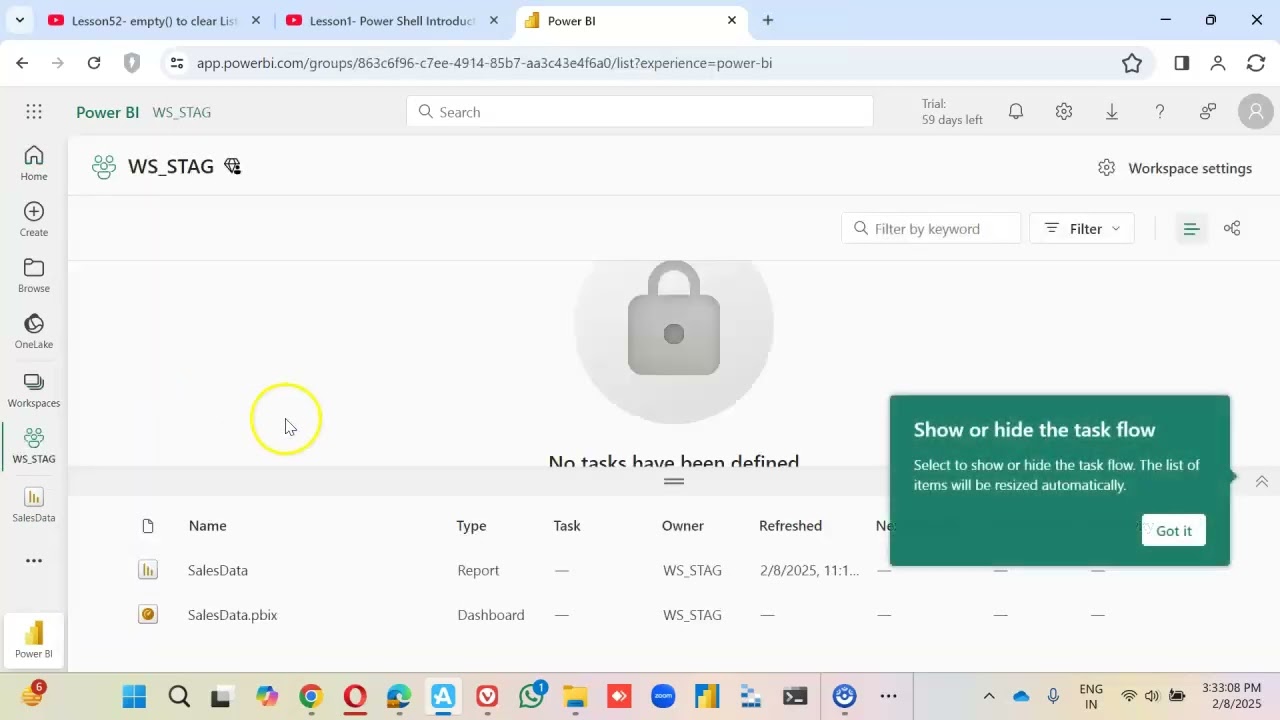Open the help question mark icon
Viewport: 1280px width, 720px height.
pyautogui.click(x=1160, y=112)
